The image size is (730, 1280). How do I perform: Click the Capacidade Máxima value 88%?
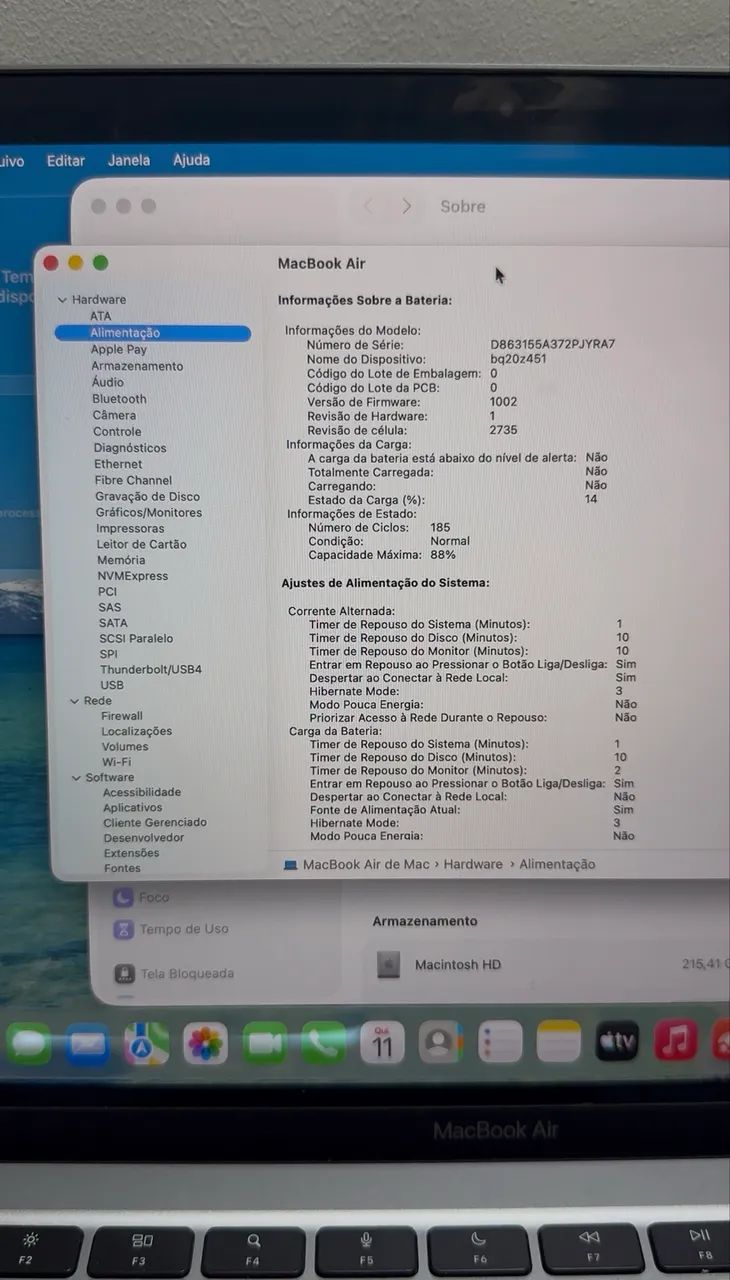[443, 554]
